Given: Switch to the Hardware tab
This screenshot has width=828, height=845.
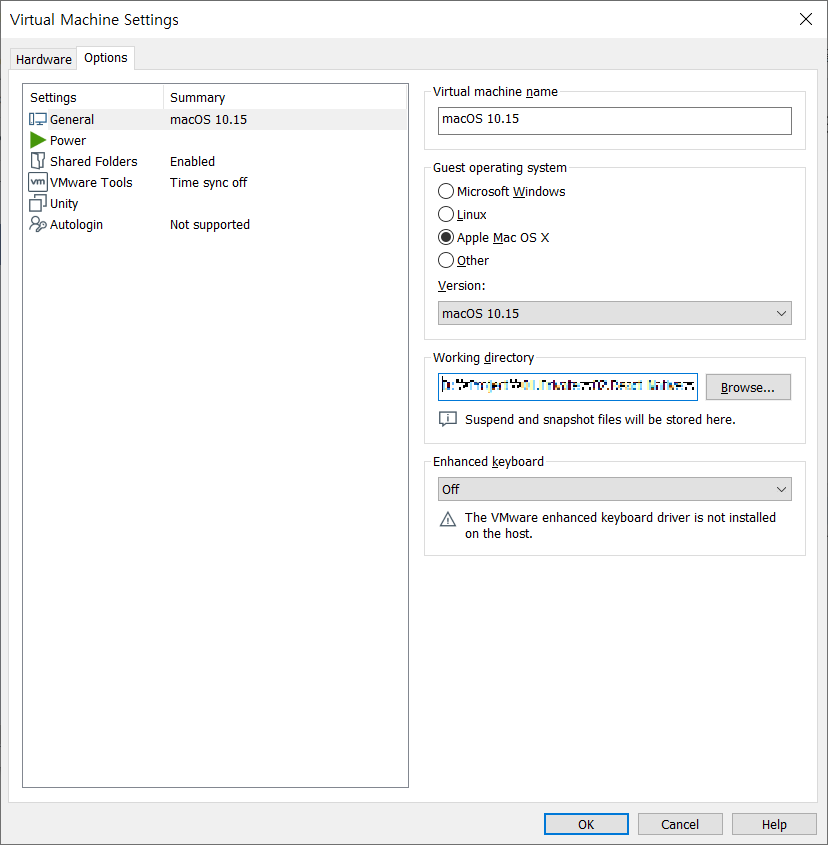Looking at the screenshot, I should [44, 59].
